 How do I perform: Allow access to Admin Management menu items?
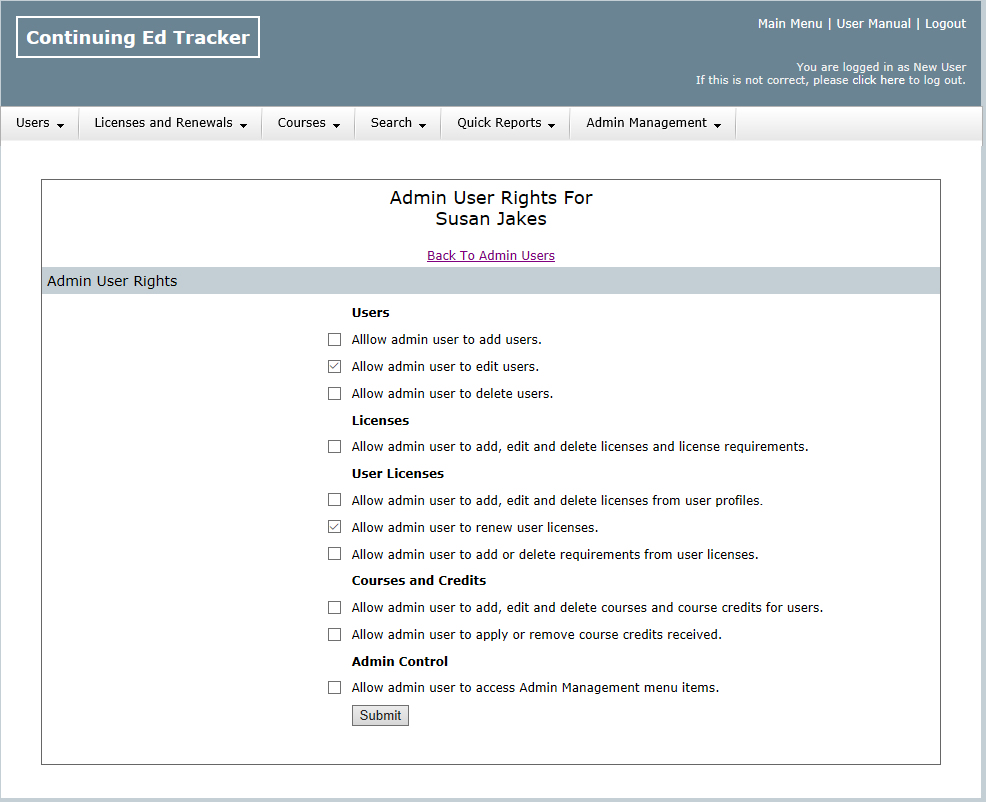click(334, 688)
